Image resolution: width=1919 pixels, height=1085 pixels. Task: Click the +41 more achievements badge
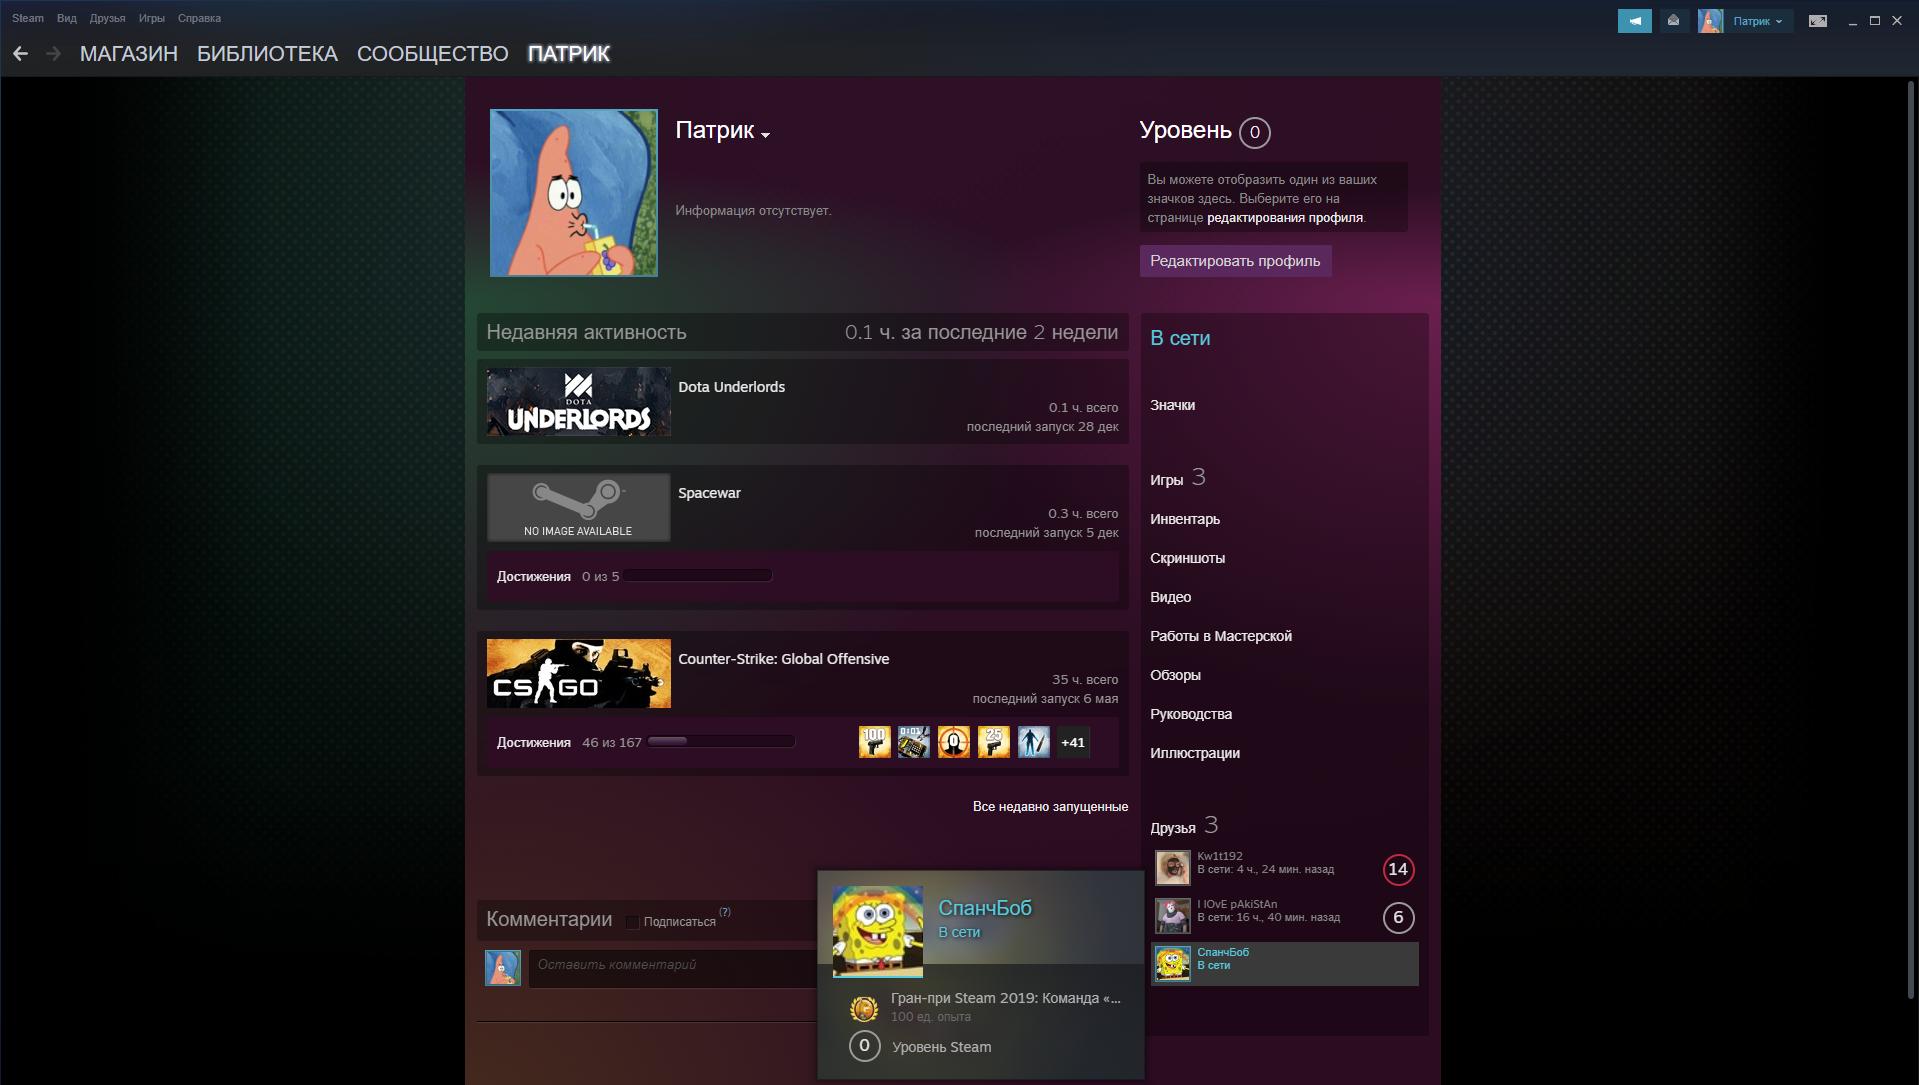click(x=1073, y=742)
